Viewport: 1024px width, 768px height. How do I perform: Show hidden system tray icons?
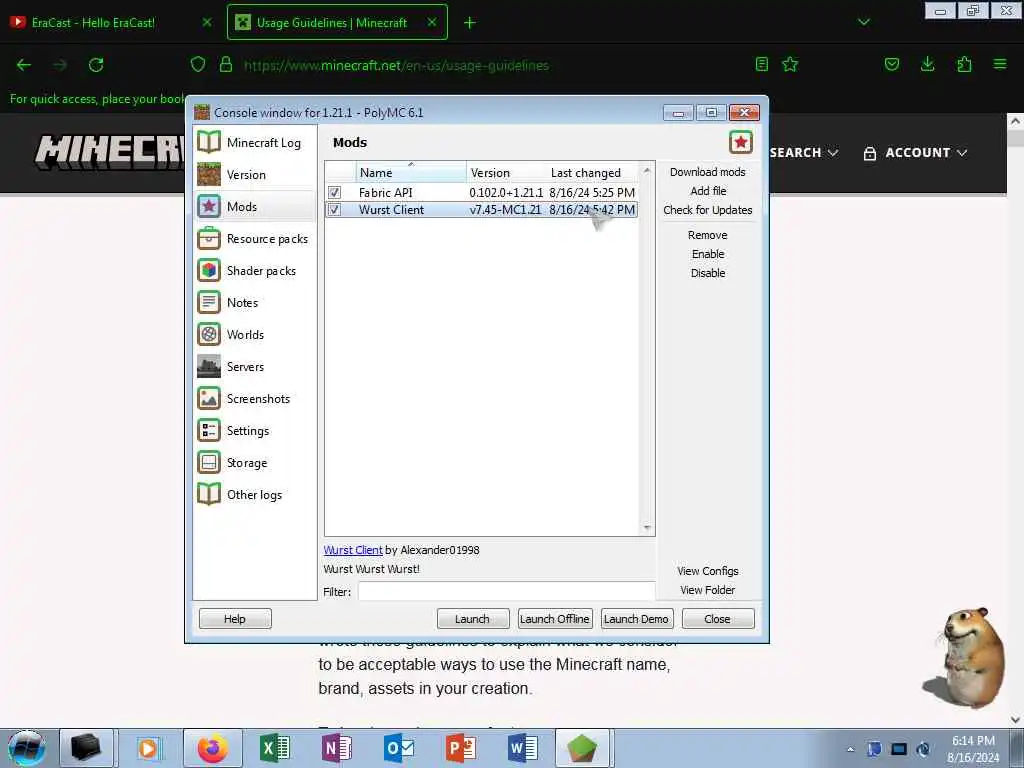pyautogui.click(x=850, y=749)
